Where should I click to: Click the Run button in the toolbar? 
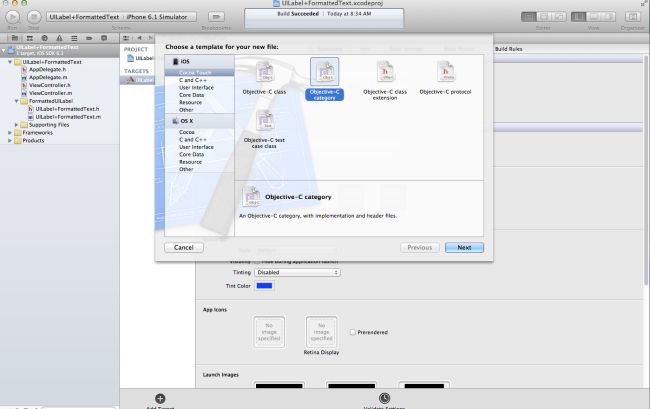click(12, 17)
